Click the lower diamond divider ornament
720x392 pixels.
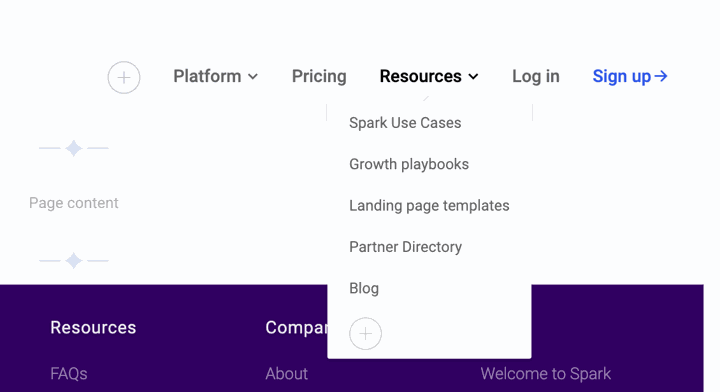tap(73, 261)
